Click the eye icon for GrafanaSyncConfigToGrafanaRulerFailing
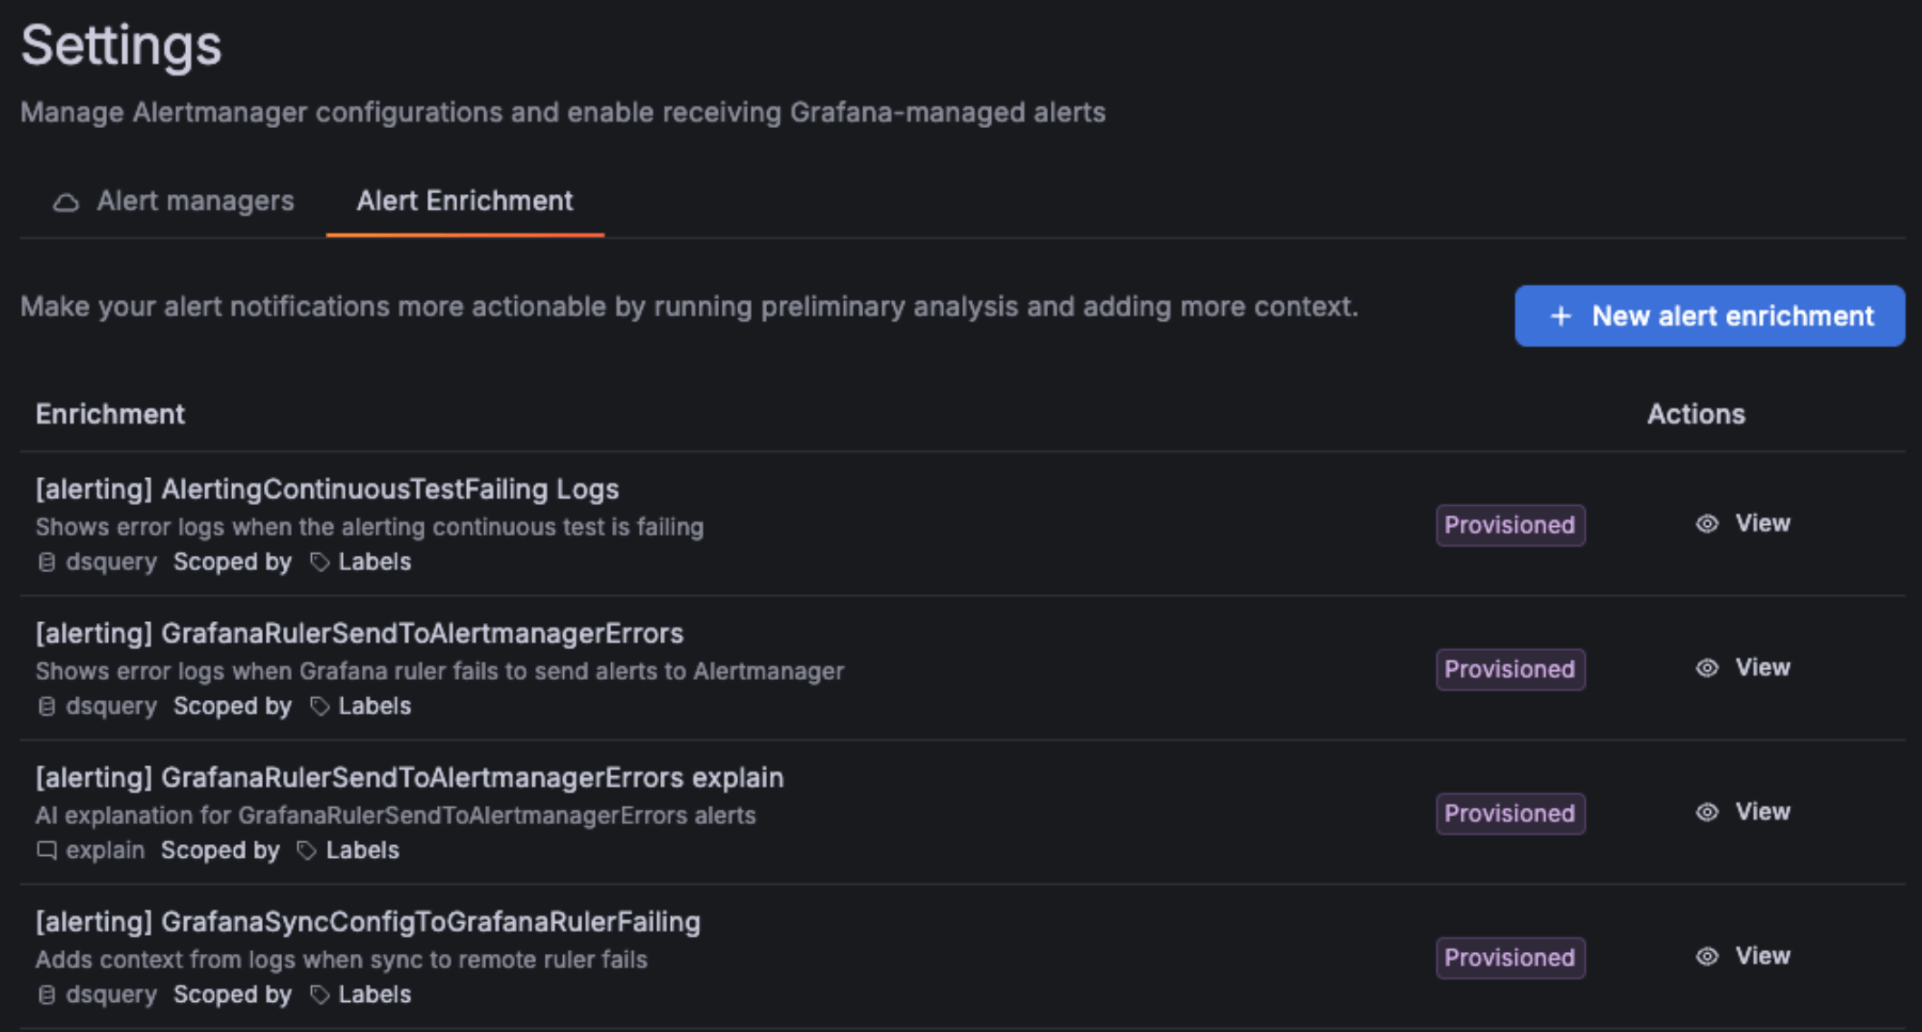 tap(1705, 956)
